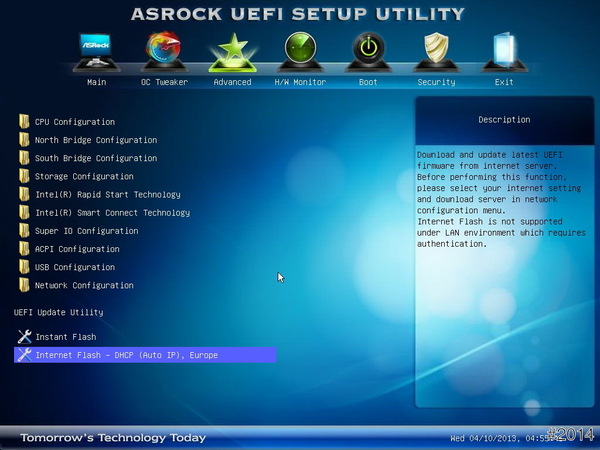This screenshot has height=450, width=600.
Task: Open CPU Configuration submenu
Action: [x=75, y=122]
